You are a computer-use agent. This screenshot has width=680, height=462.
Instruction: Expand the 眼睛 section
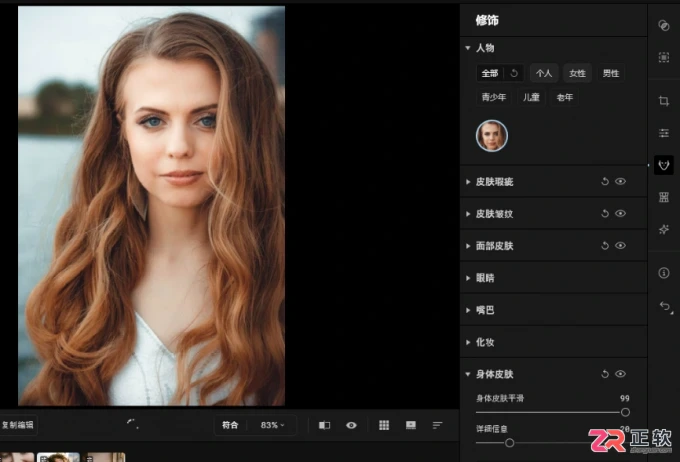click(x=468, y=278)
